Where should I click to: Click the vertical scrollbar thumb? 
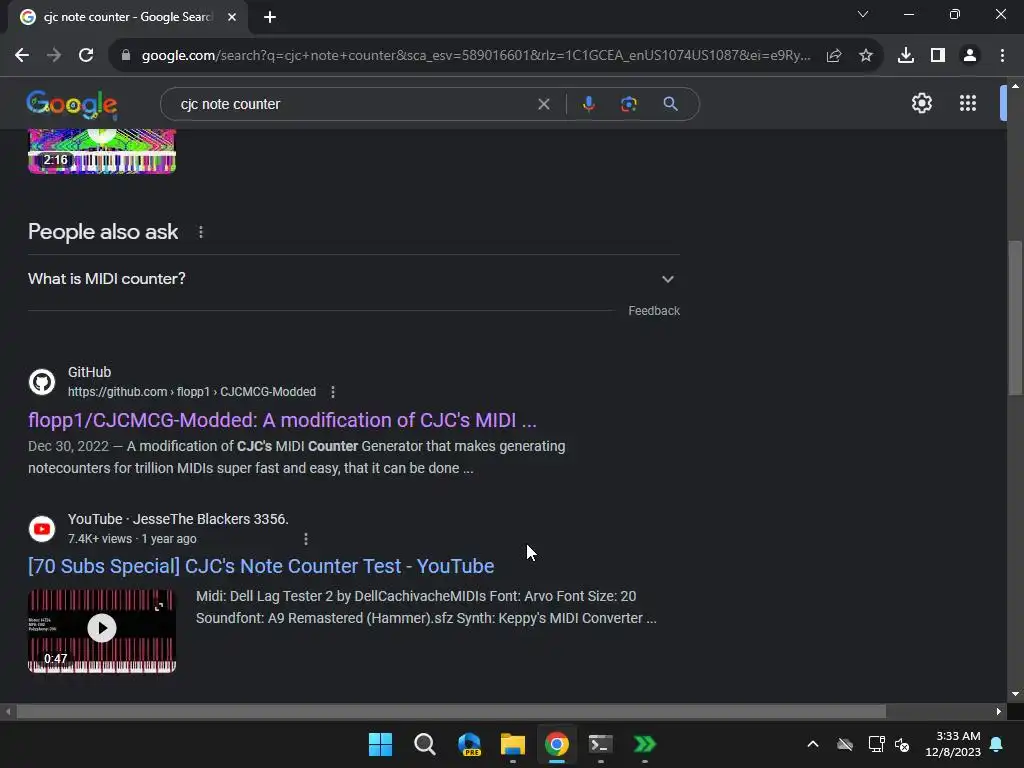(x=1015, y=318)
